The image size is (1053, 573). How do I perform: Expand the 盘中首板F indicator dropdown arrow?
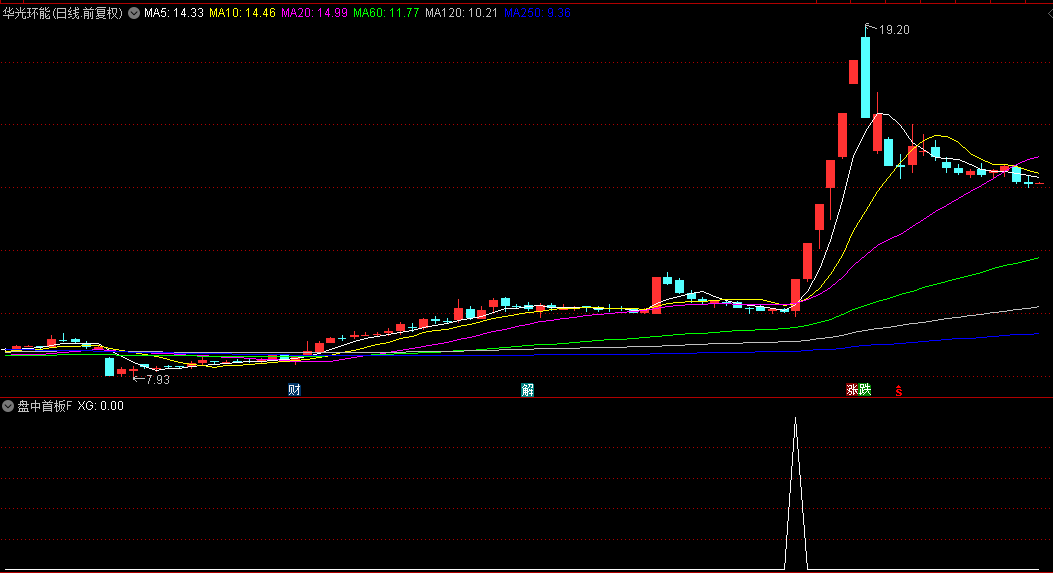[x=8, y=406]
